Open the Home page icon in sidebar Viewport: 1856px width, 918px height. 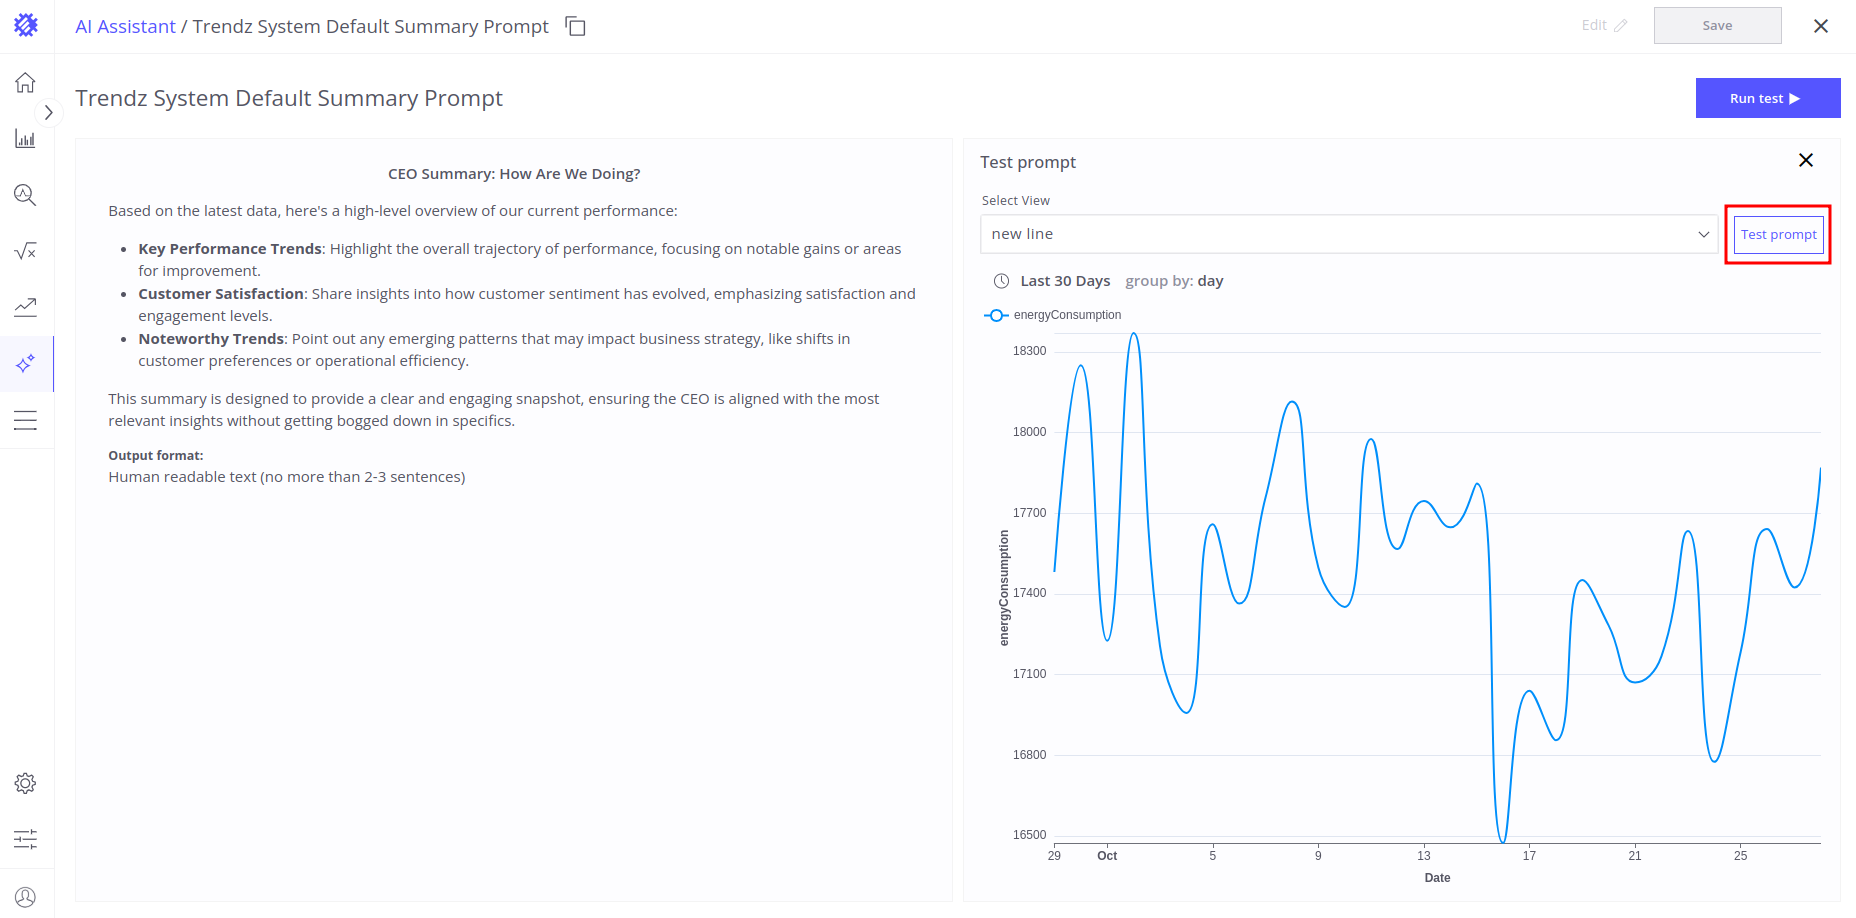click(25, 83)
